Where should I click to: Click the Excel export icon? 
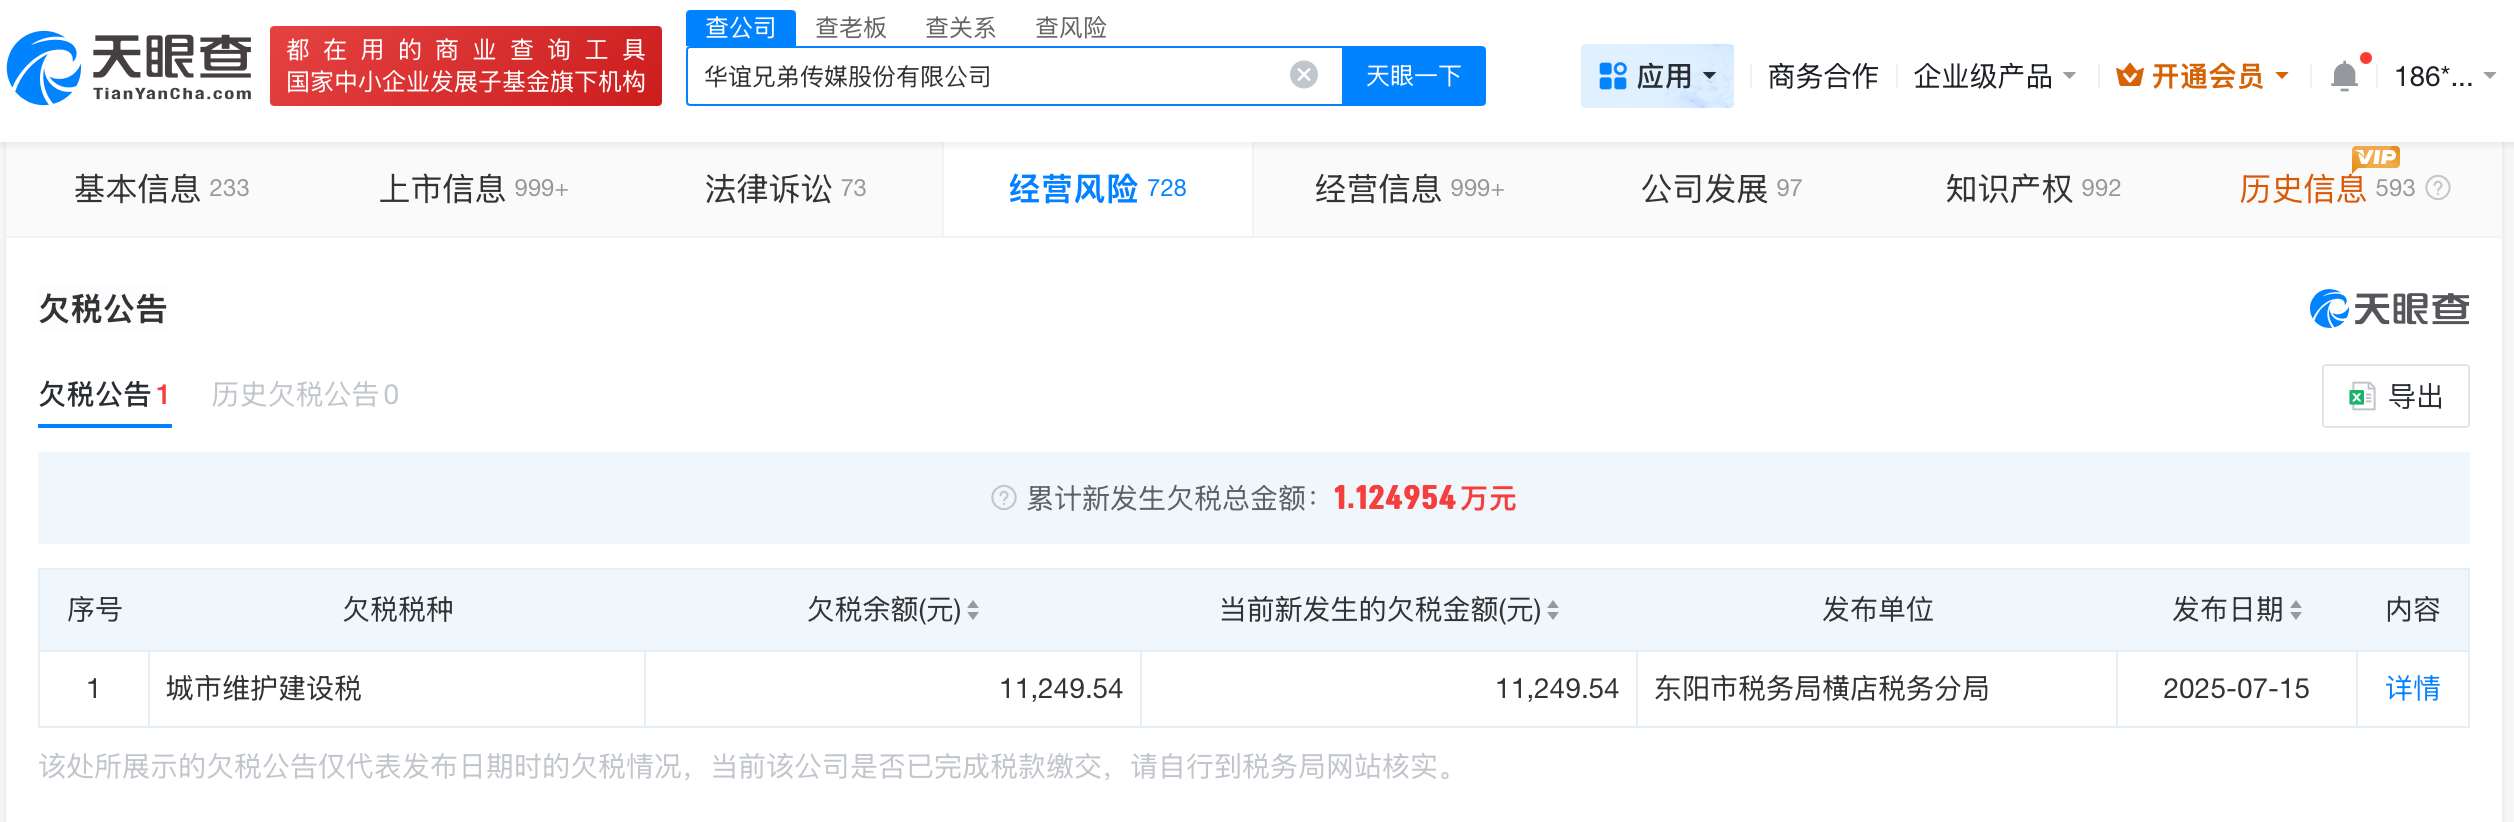pyautogui.click(x=2361, y=397)
